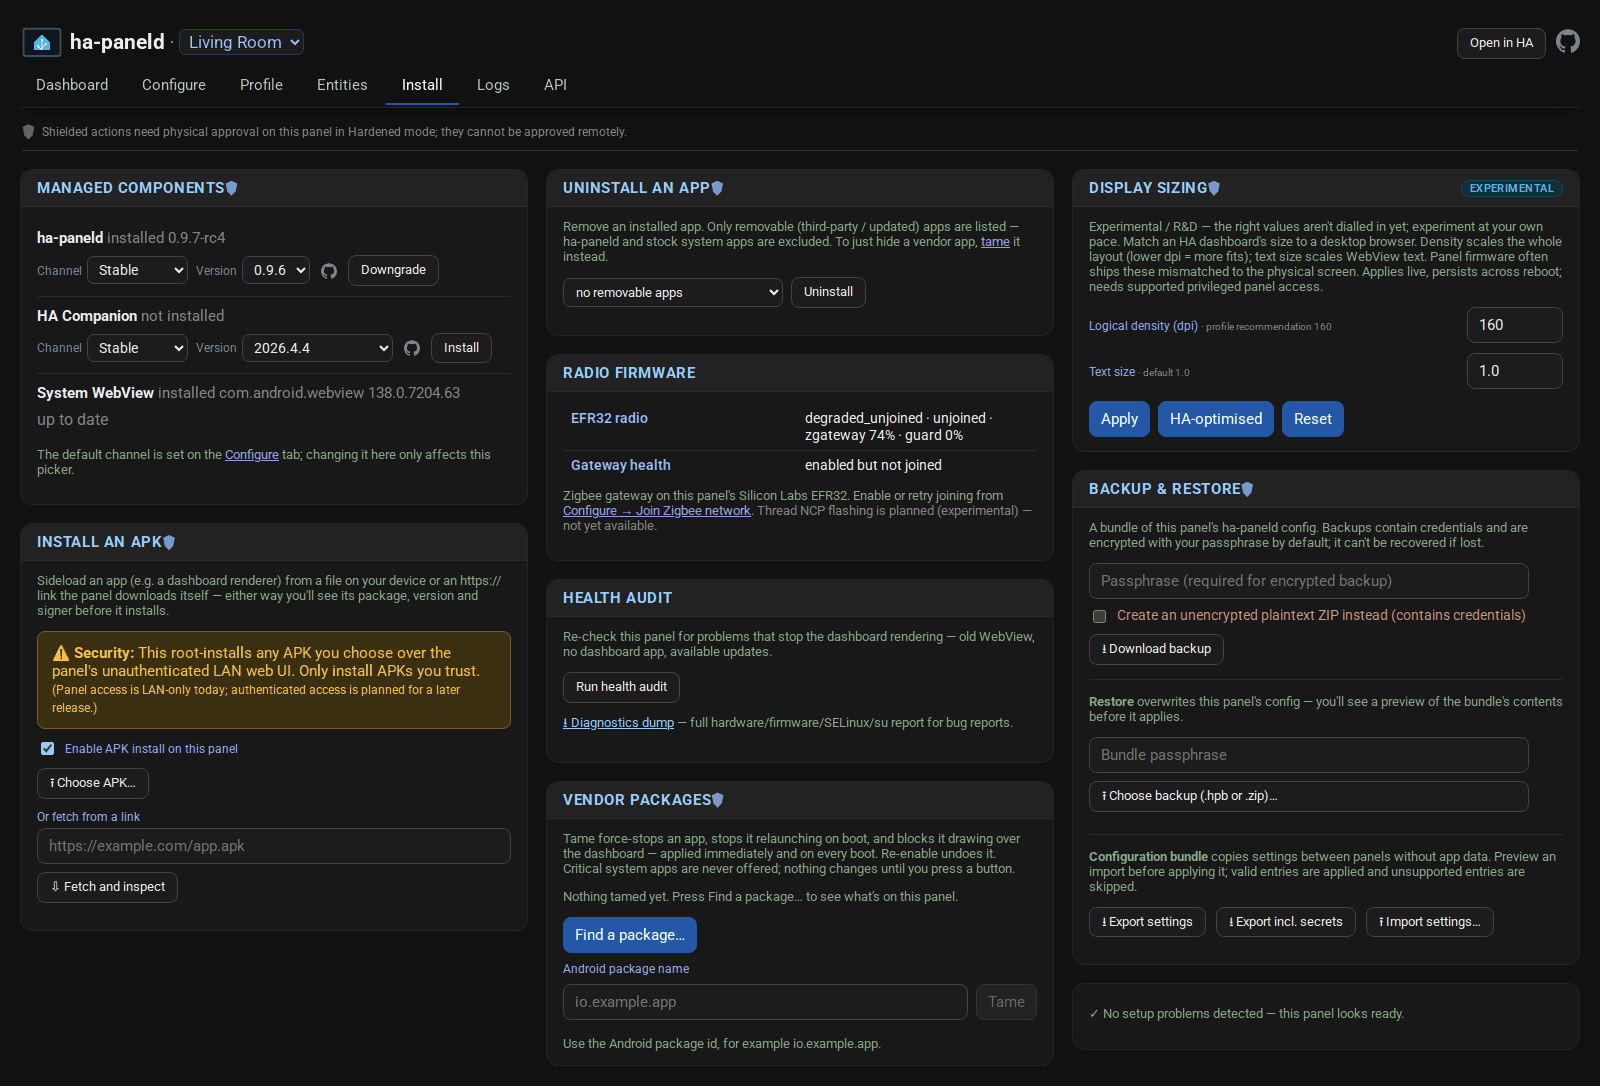Viewport: 1600px width, 1086px height.
Task: Click shield icon beside Uninstall an App heading
Action: point(717,188)
